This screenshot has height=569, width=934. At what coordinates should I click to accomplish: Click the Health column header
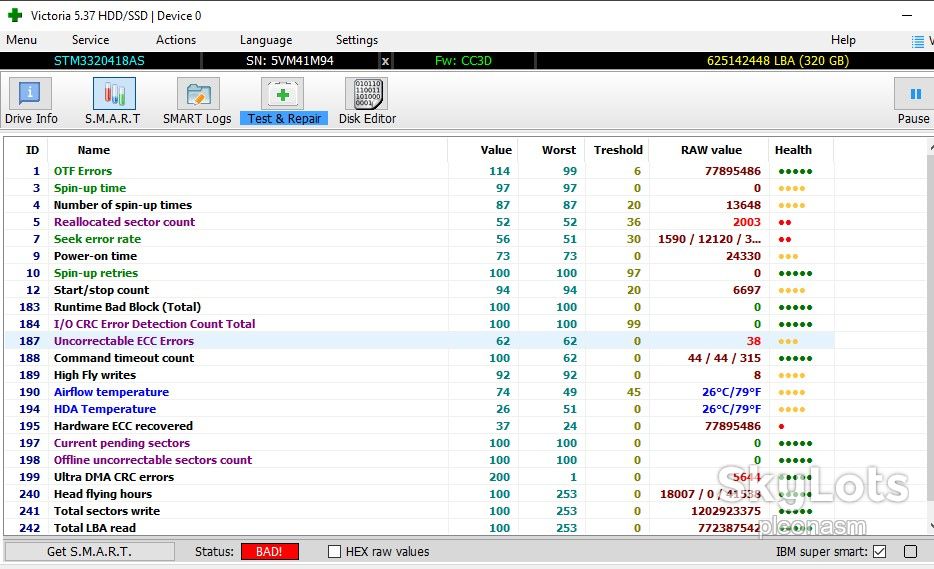(x=793, y=150)
